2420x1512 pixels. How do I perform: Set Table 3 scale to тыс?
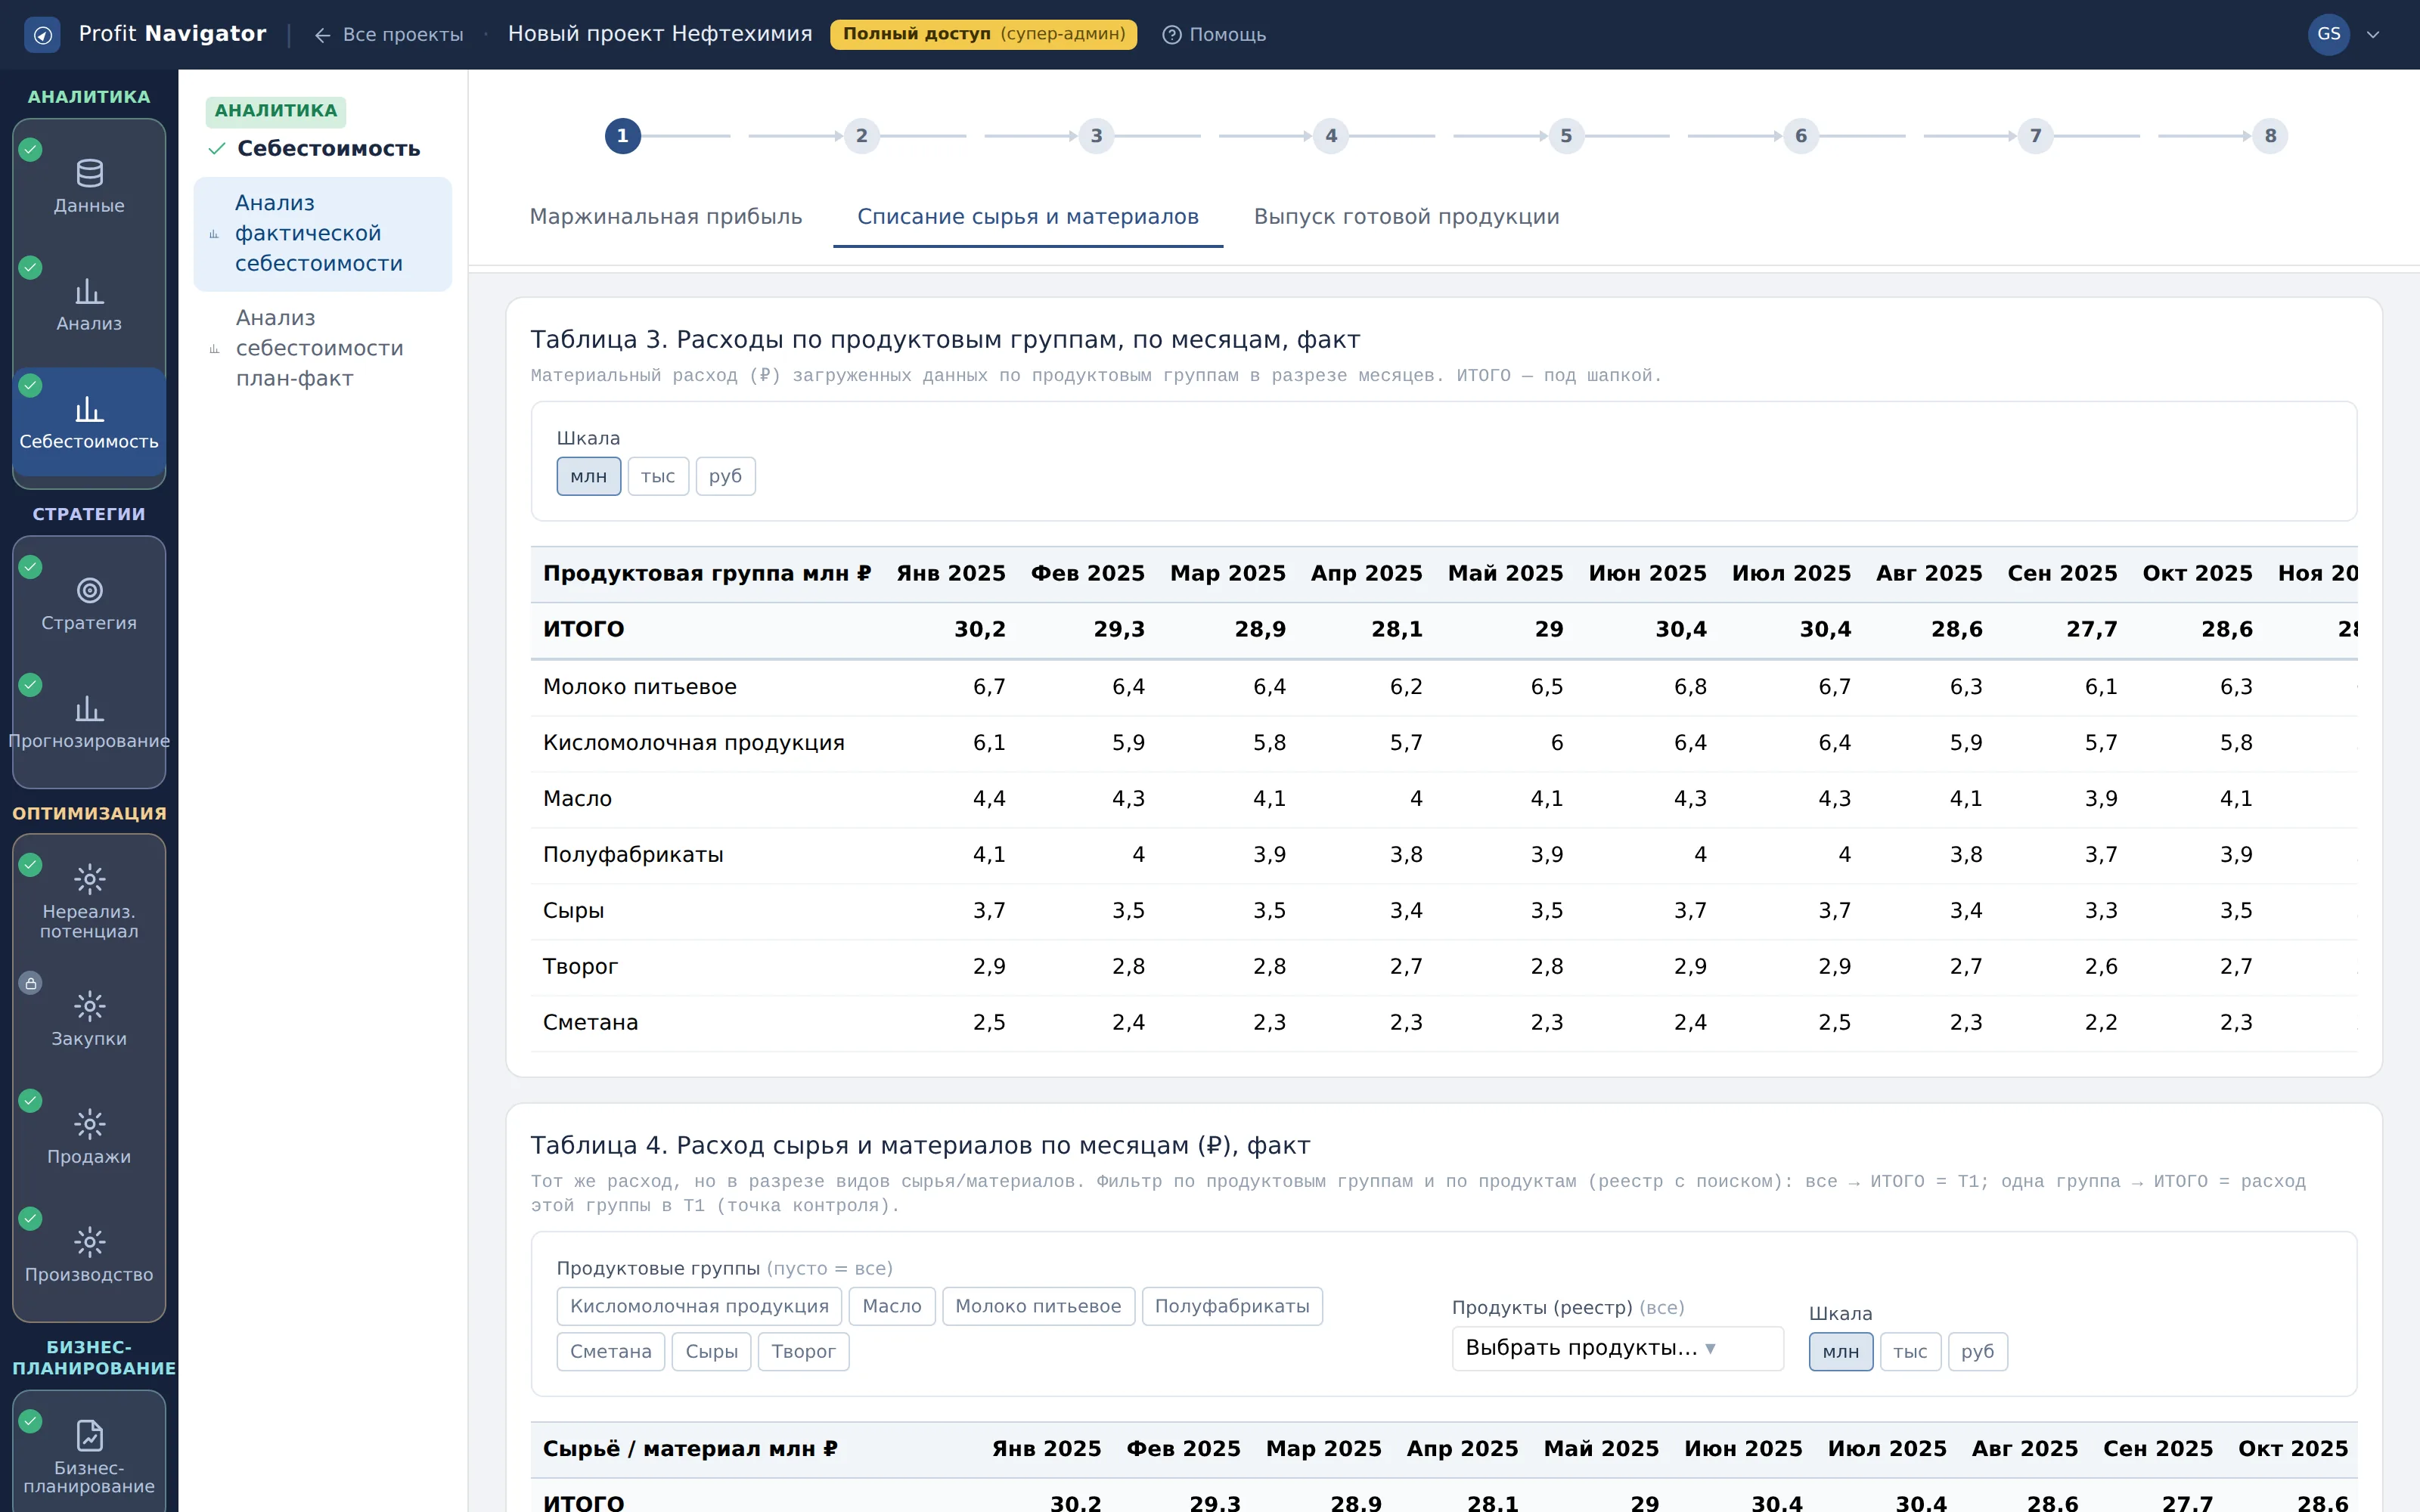click(658, 476)
